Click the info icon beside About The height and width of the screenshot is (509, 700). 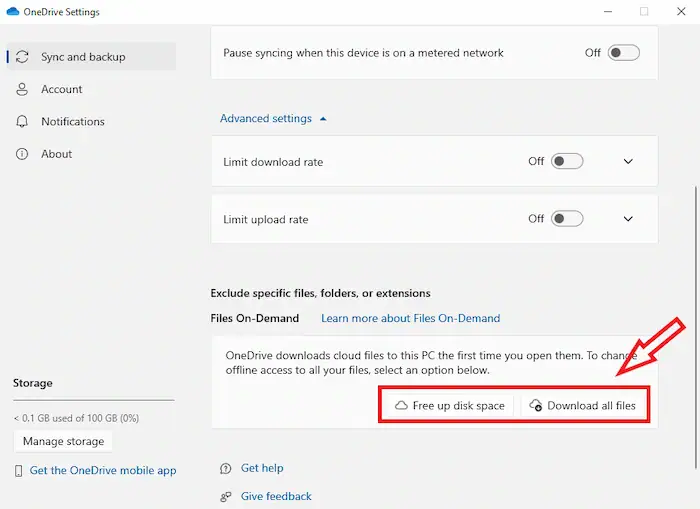pyautogui.click(x=22, y=154)
